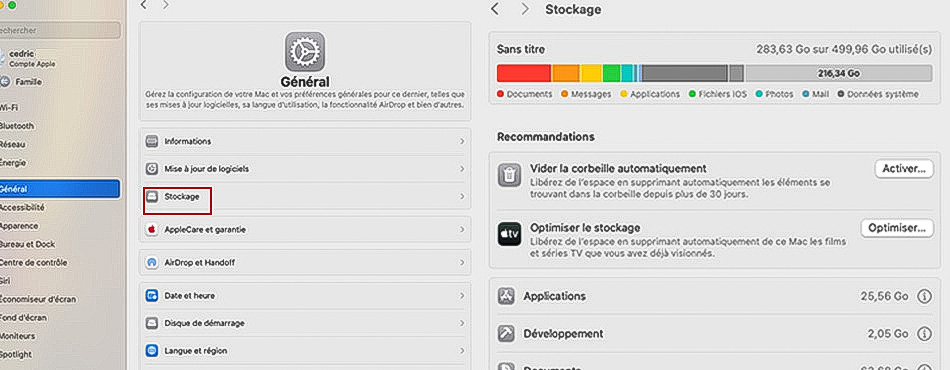Image resolution: width=950 pixels, height=370 pixels.
Task: Click the trash icon for Vider la corbeille
Action: pyautogui.click(x=510, y=176)
